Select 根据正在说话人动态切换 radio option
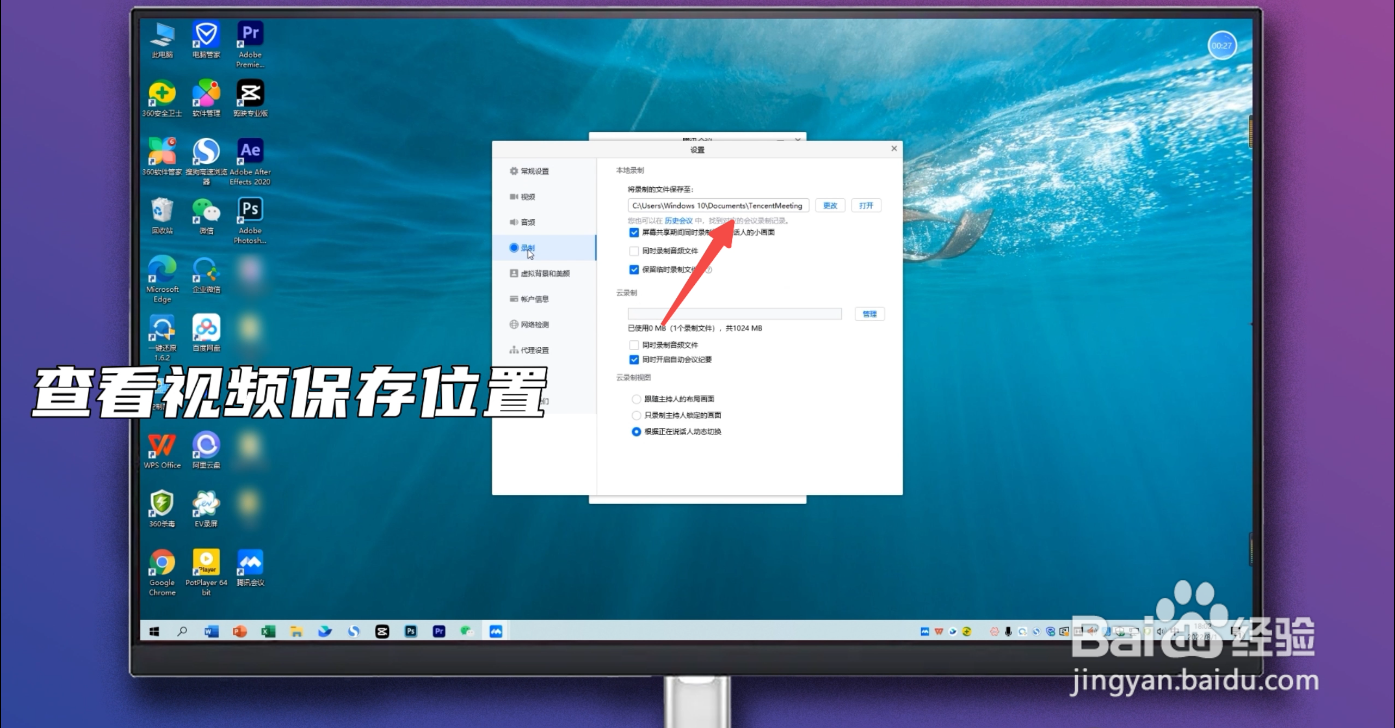Screen dimensions: 1395x728 tap(636, 432)
